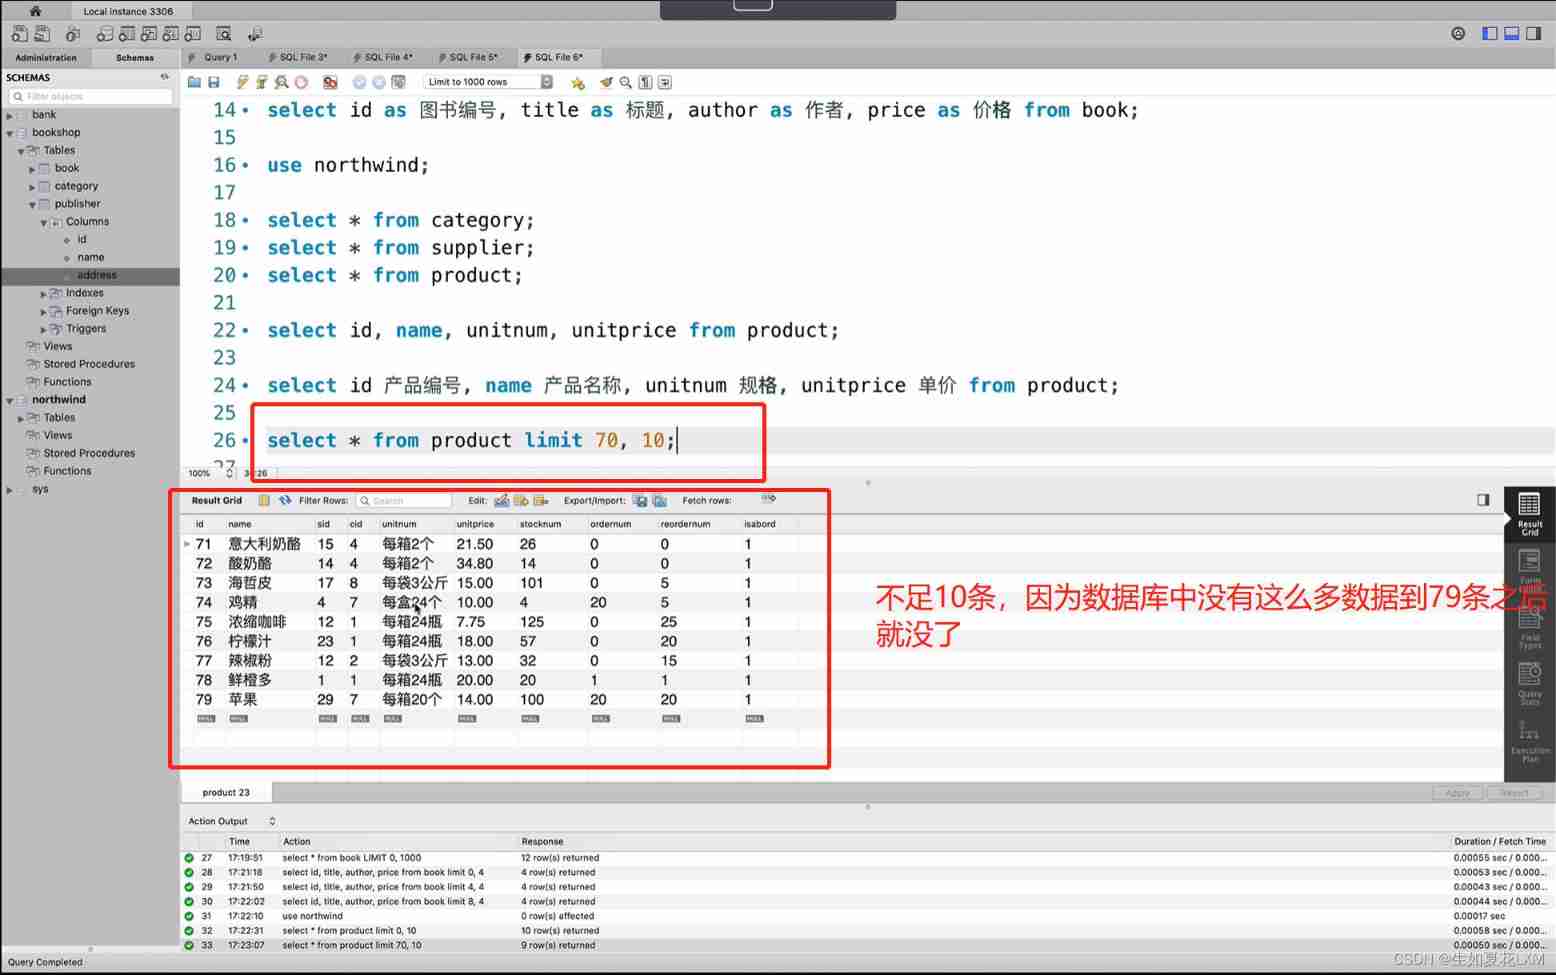The height and width of the screenshot is (975, 1556).
Task: Toggle the auto-commit mode icon
Action: coord(398,82)
